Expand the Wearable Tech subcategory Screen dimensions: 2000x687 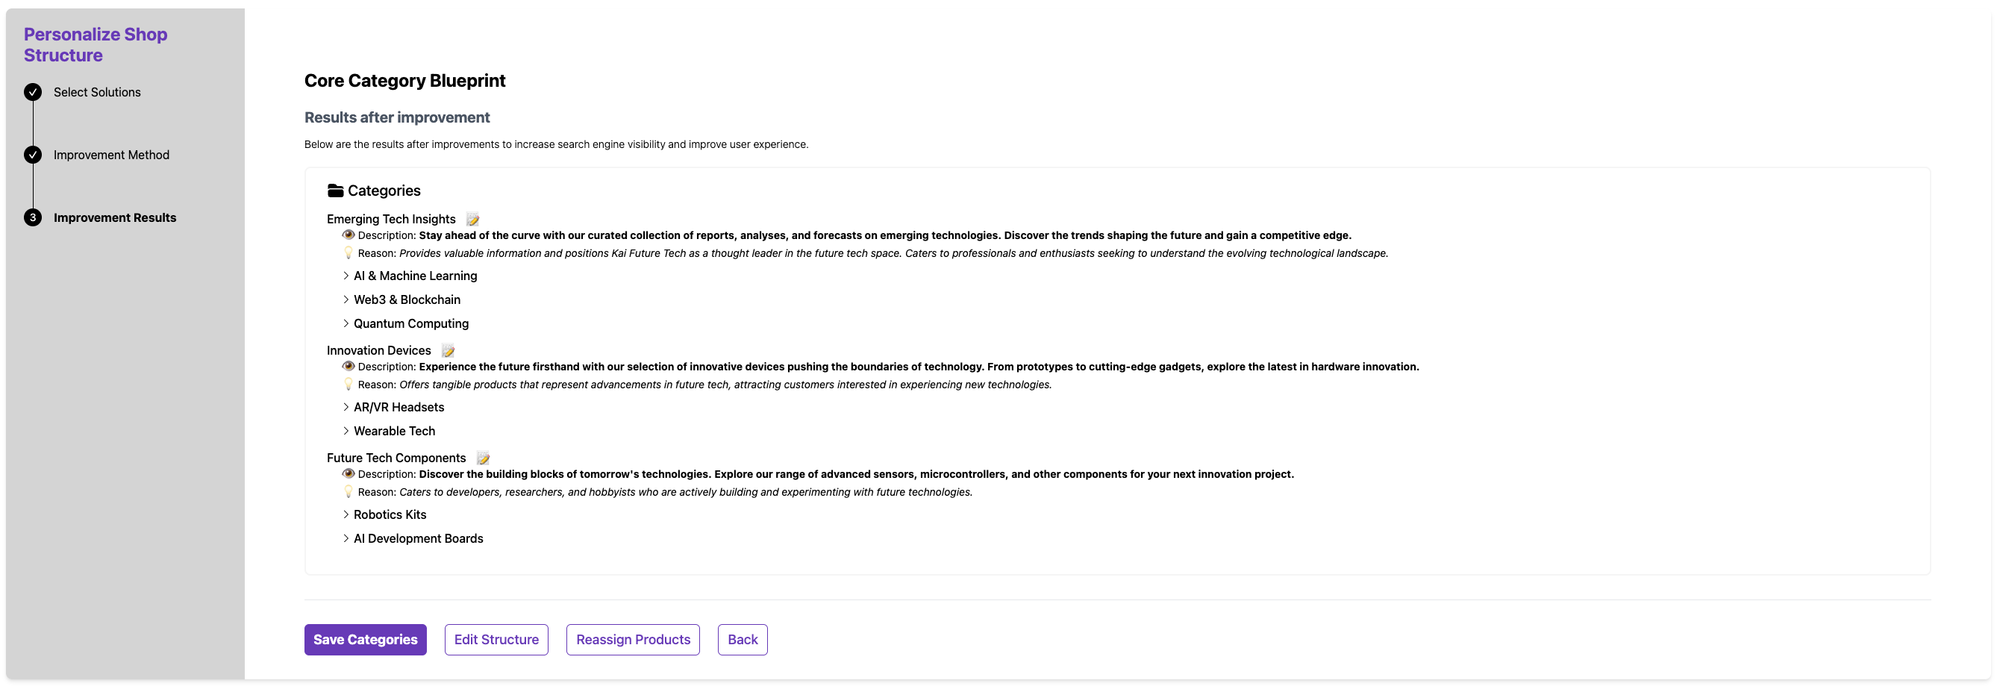[346, 432]
